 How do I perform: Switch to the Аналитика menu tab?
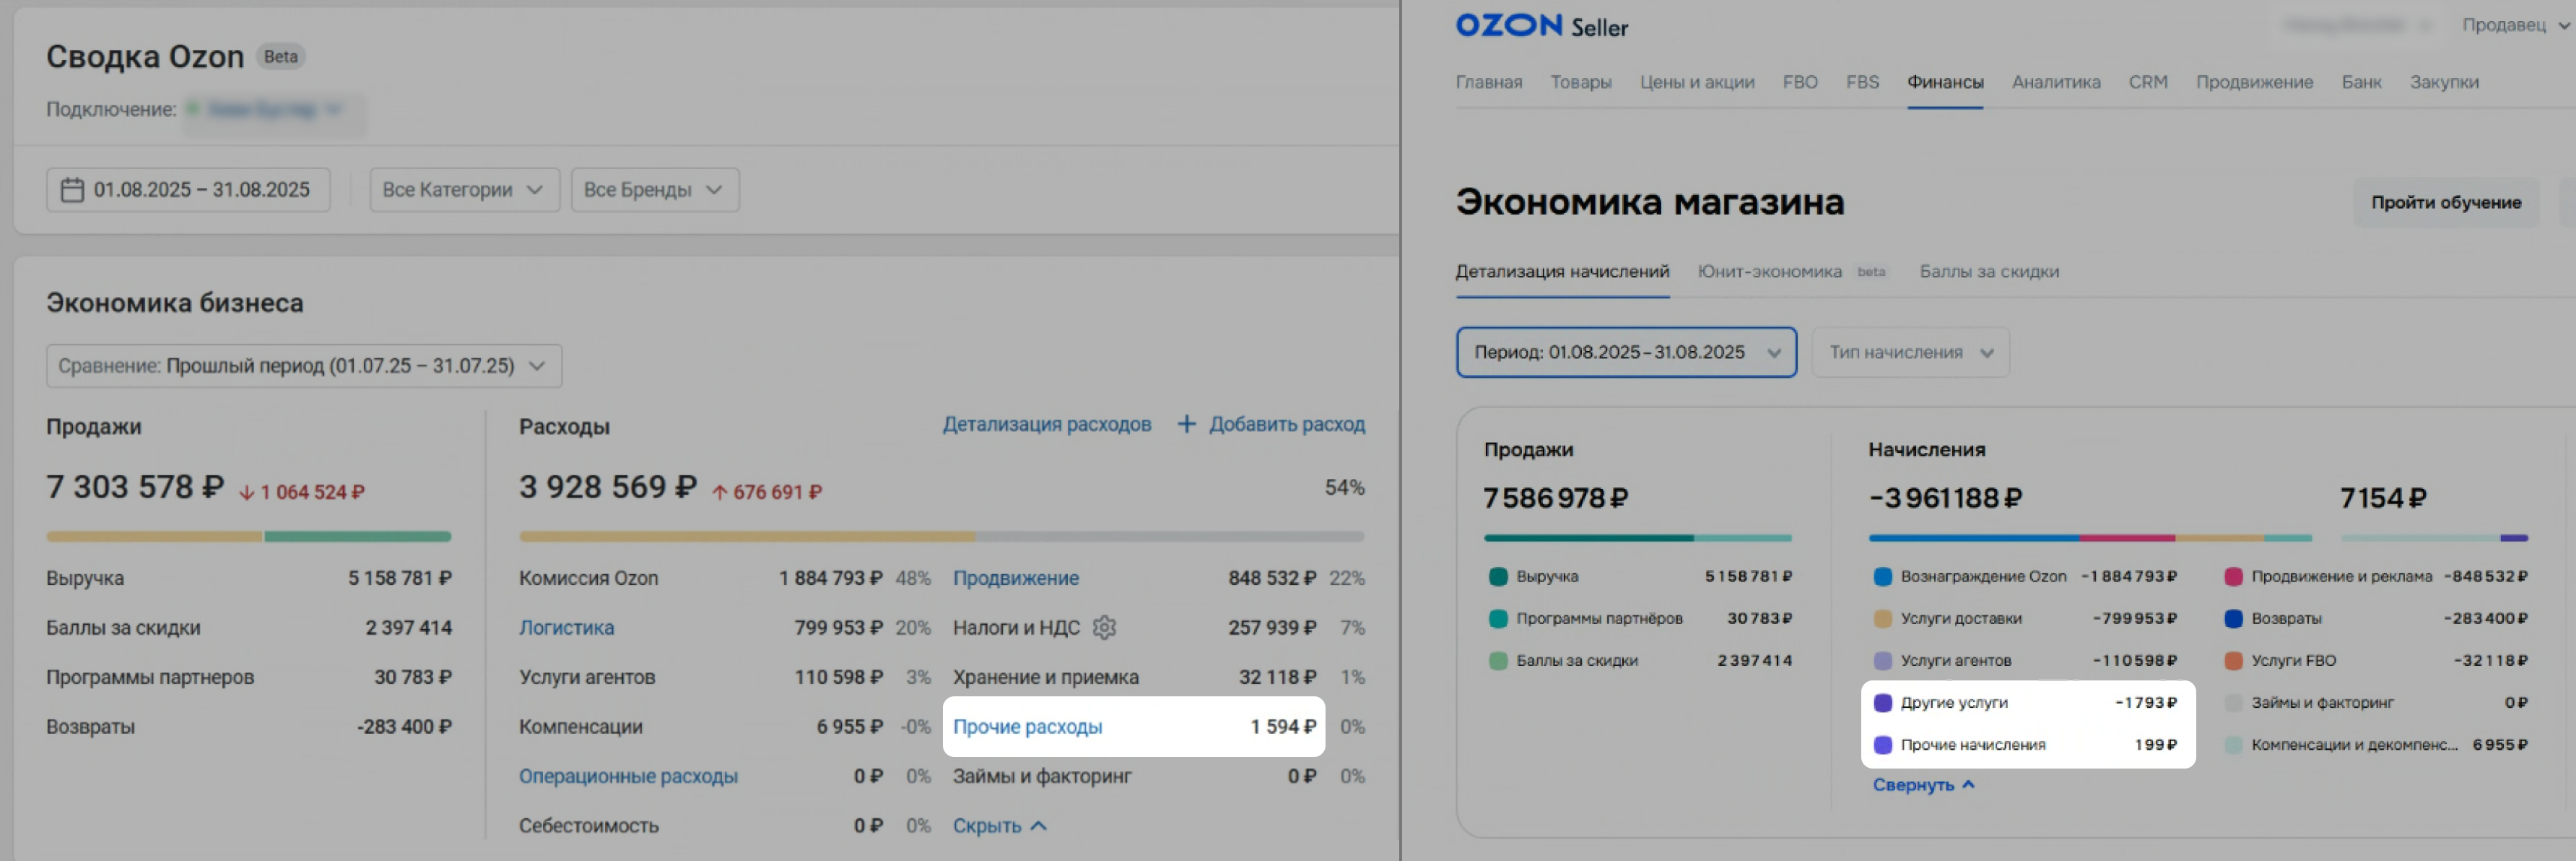point(2055,83)
